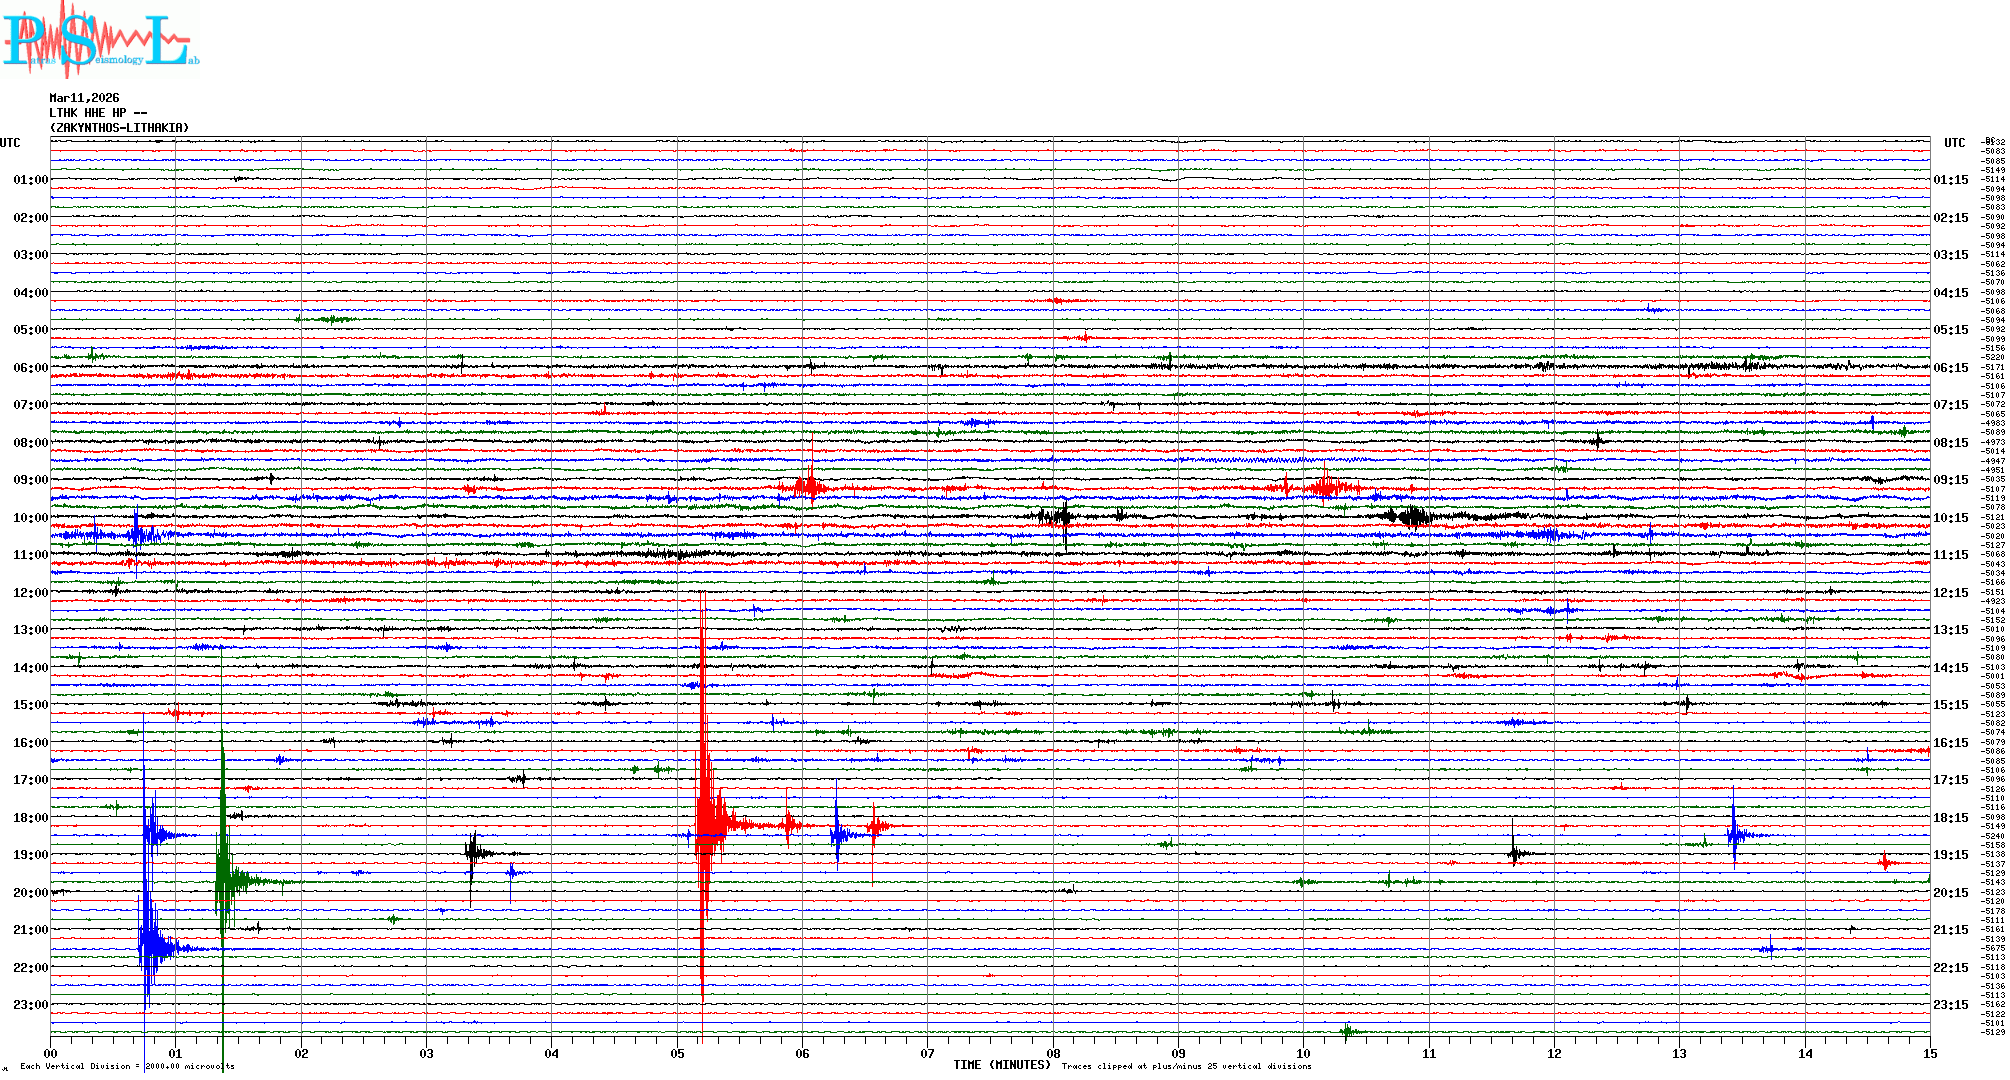Click the PSL Seismology Lab logo
2010x1080 pixels.
[100, 40]
